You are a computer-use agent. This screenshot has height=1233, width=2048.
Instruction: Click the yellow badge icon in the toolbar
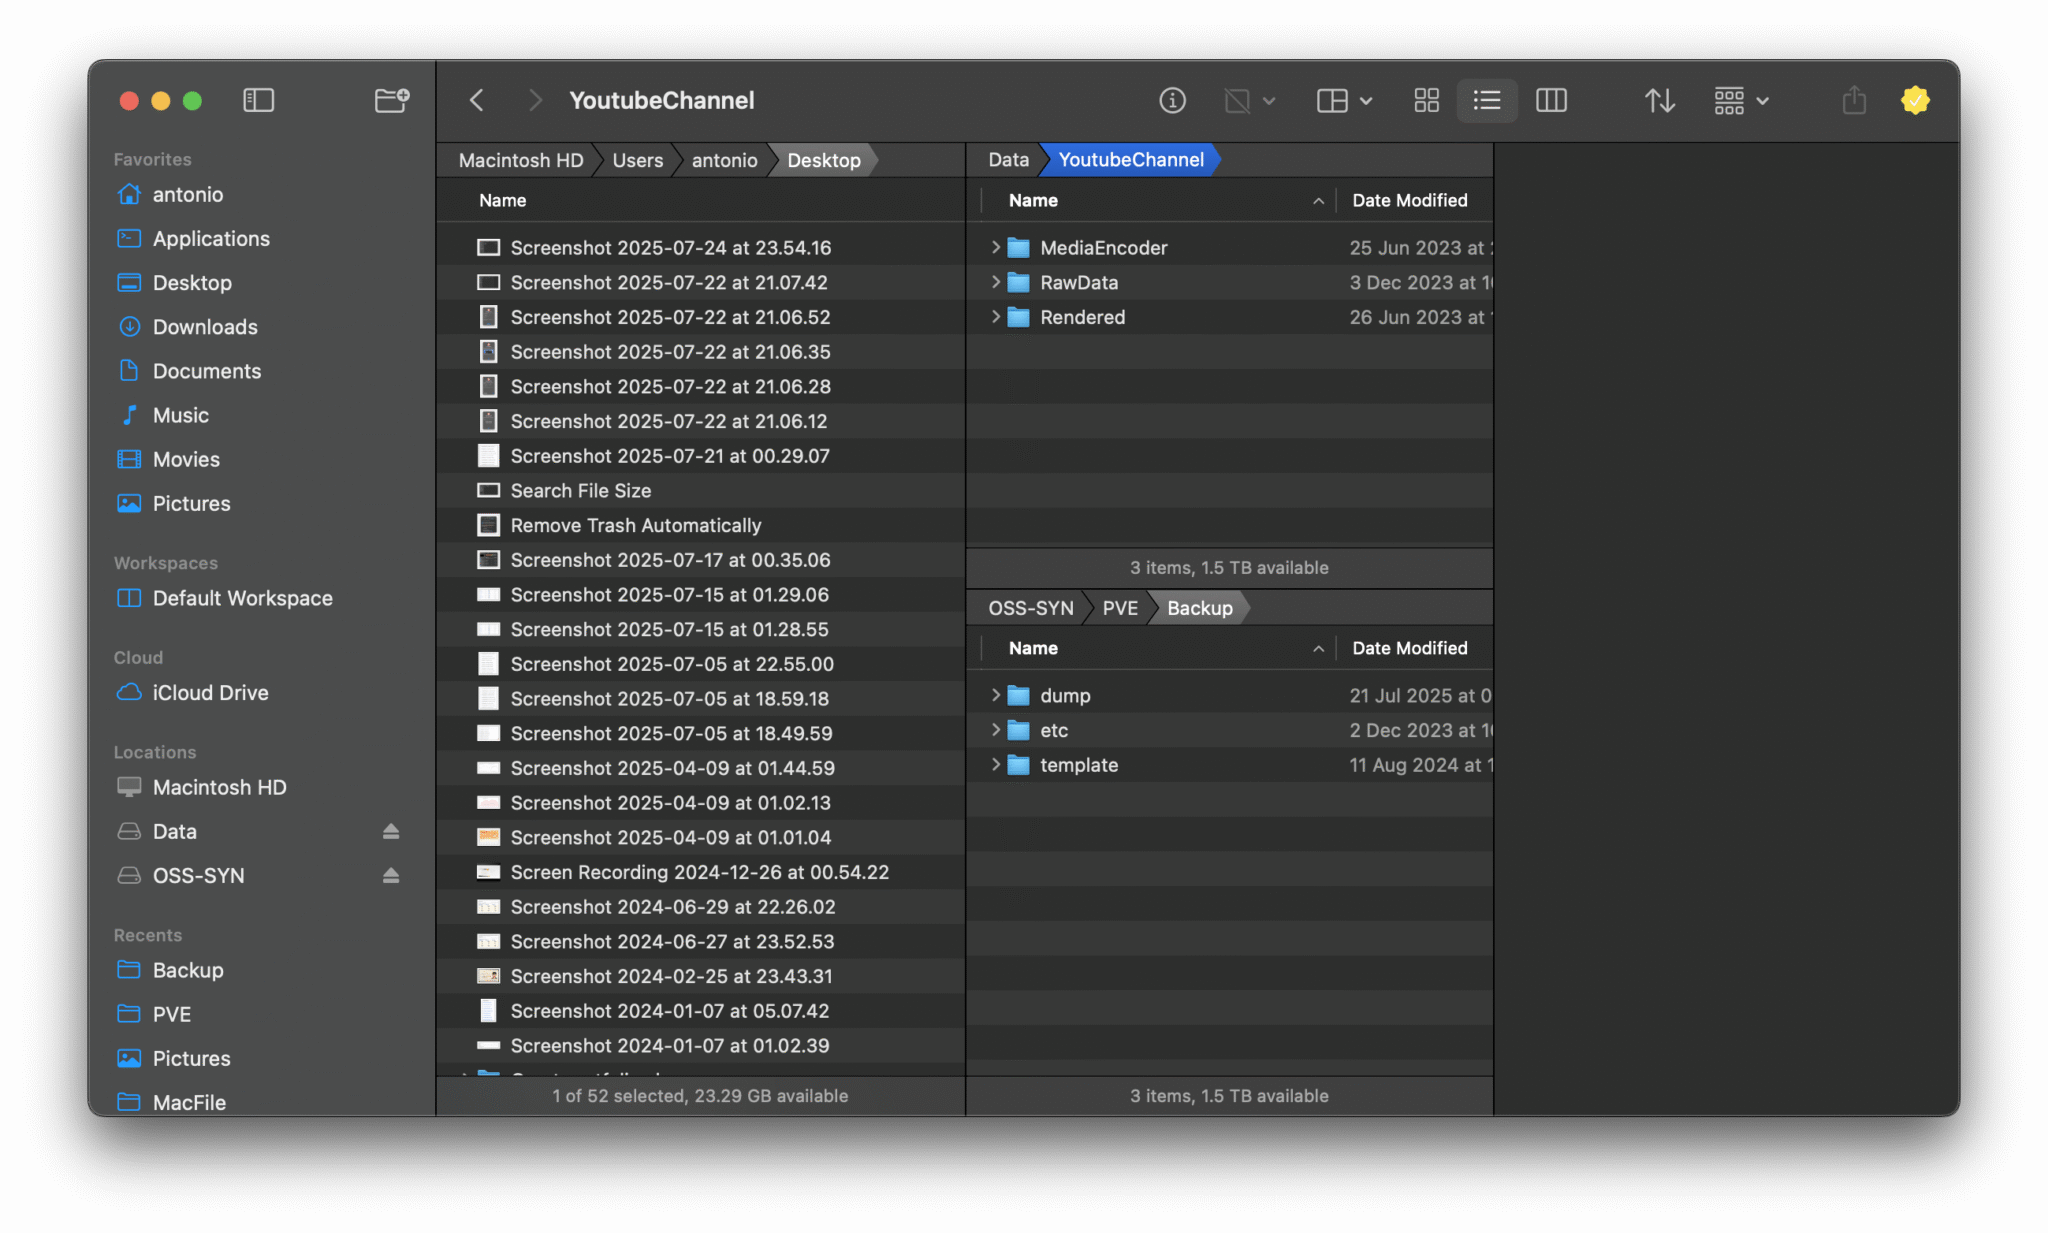1915,100
